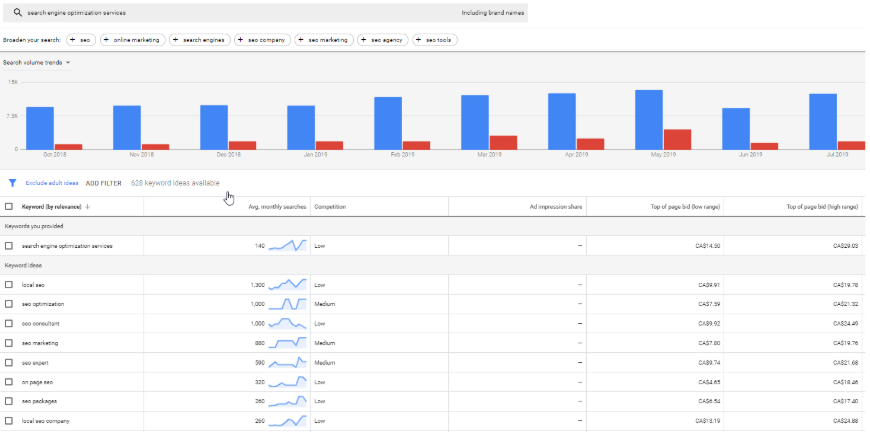This screenshot has width=870, height=434.
Task: Click the 'seo marketing' keyword cell
Action: [40, 343]
